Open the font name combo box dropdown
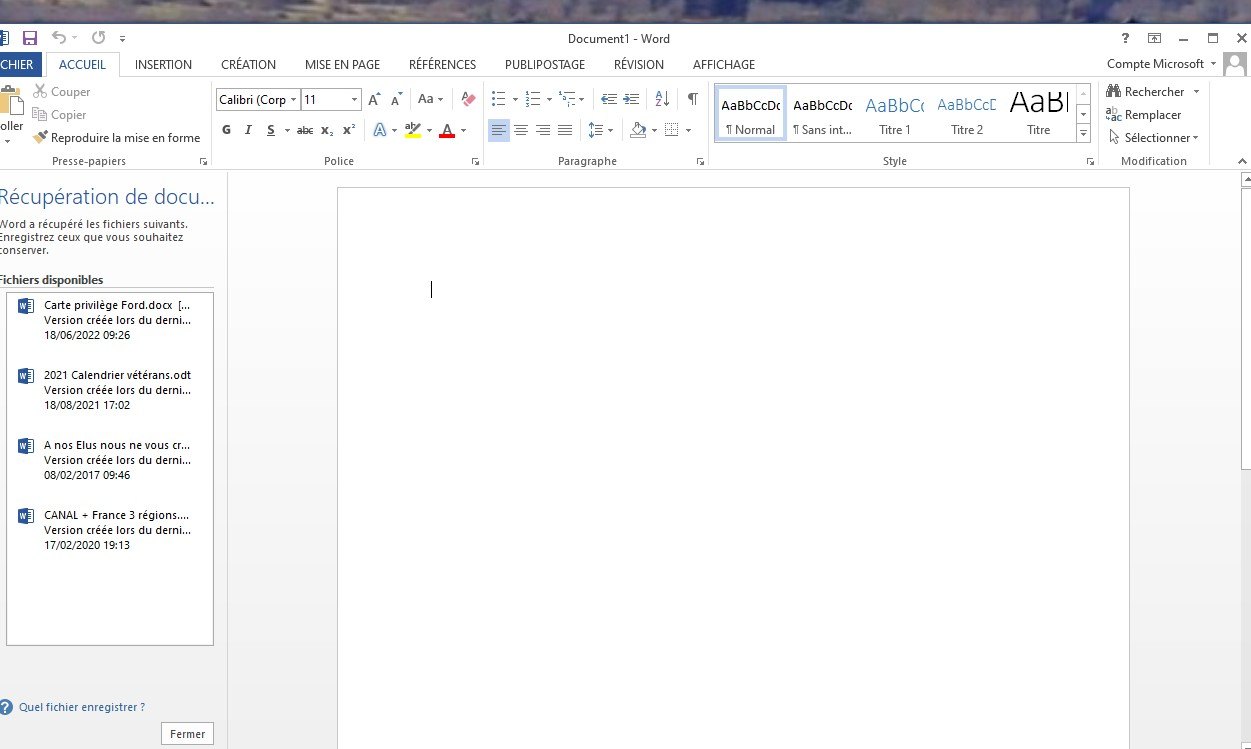The width and height of the screenshot is (1251, 749). (x=294, y=100)
